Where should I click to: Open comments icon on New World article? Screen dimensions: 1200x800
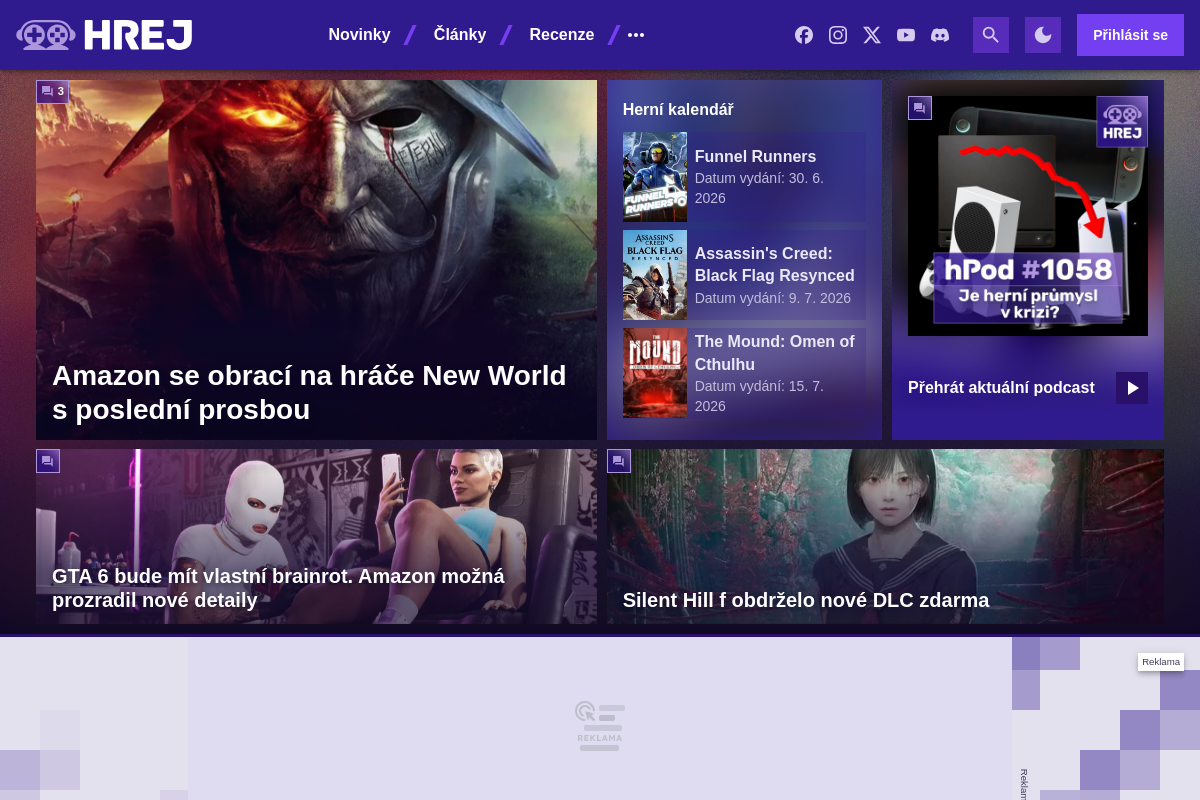pos(53,91)
